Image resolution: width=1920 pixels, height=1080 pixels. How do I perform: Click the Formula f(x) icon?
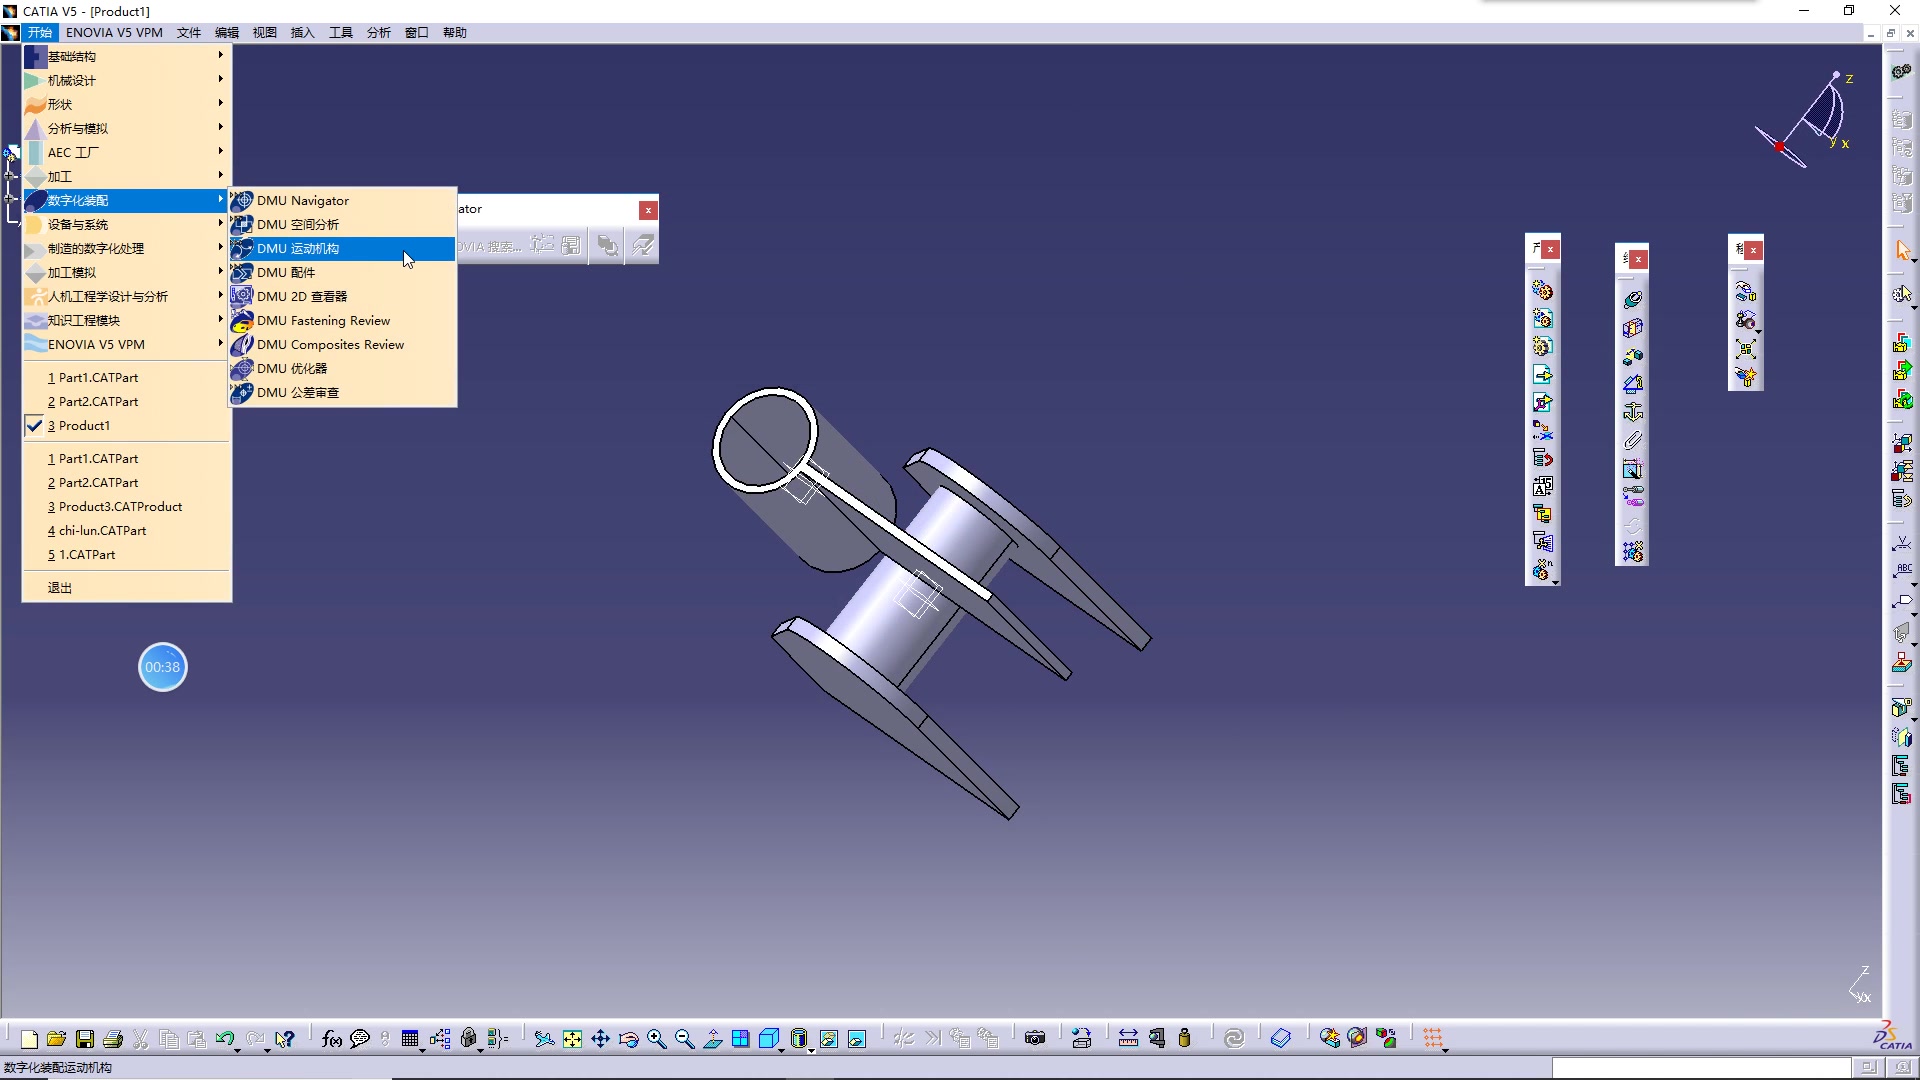click(x=331, y=1039)
